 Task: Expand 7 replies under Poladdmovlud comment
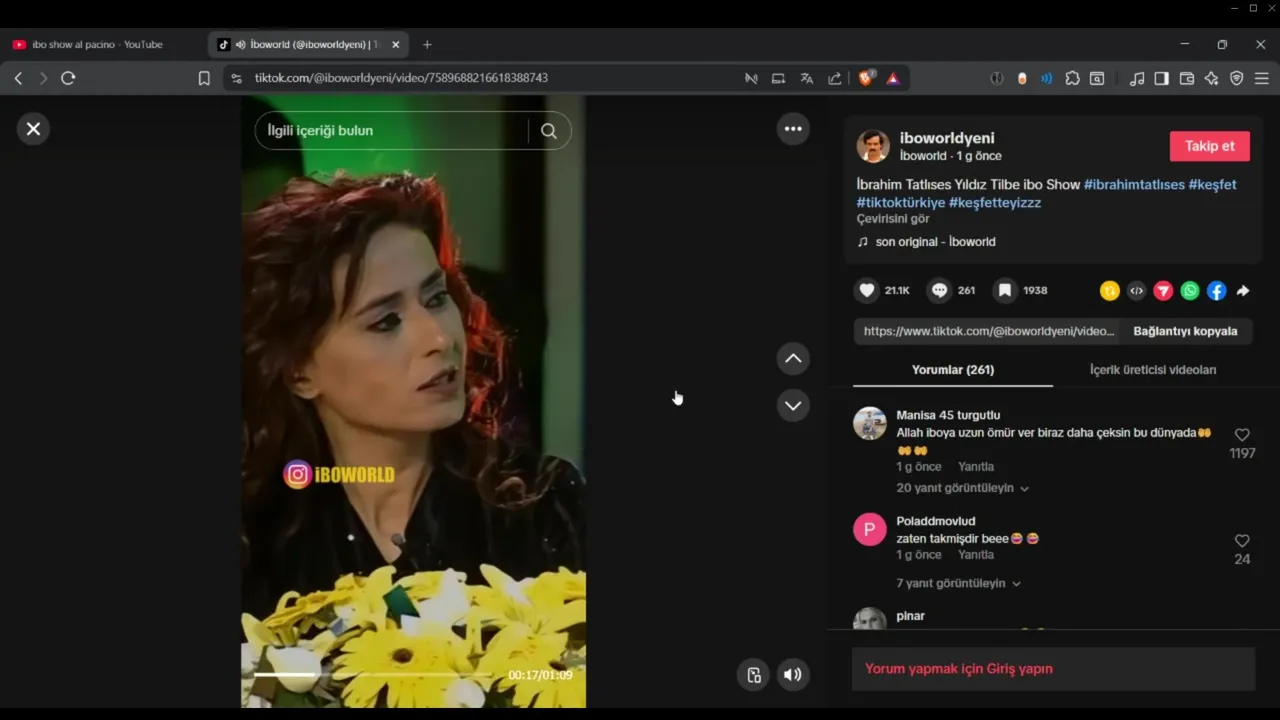[959, 583]
